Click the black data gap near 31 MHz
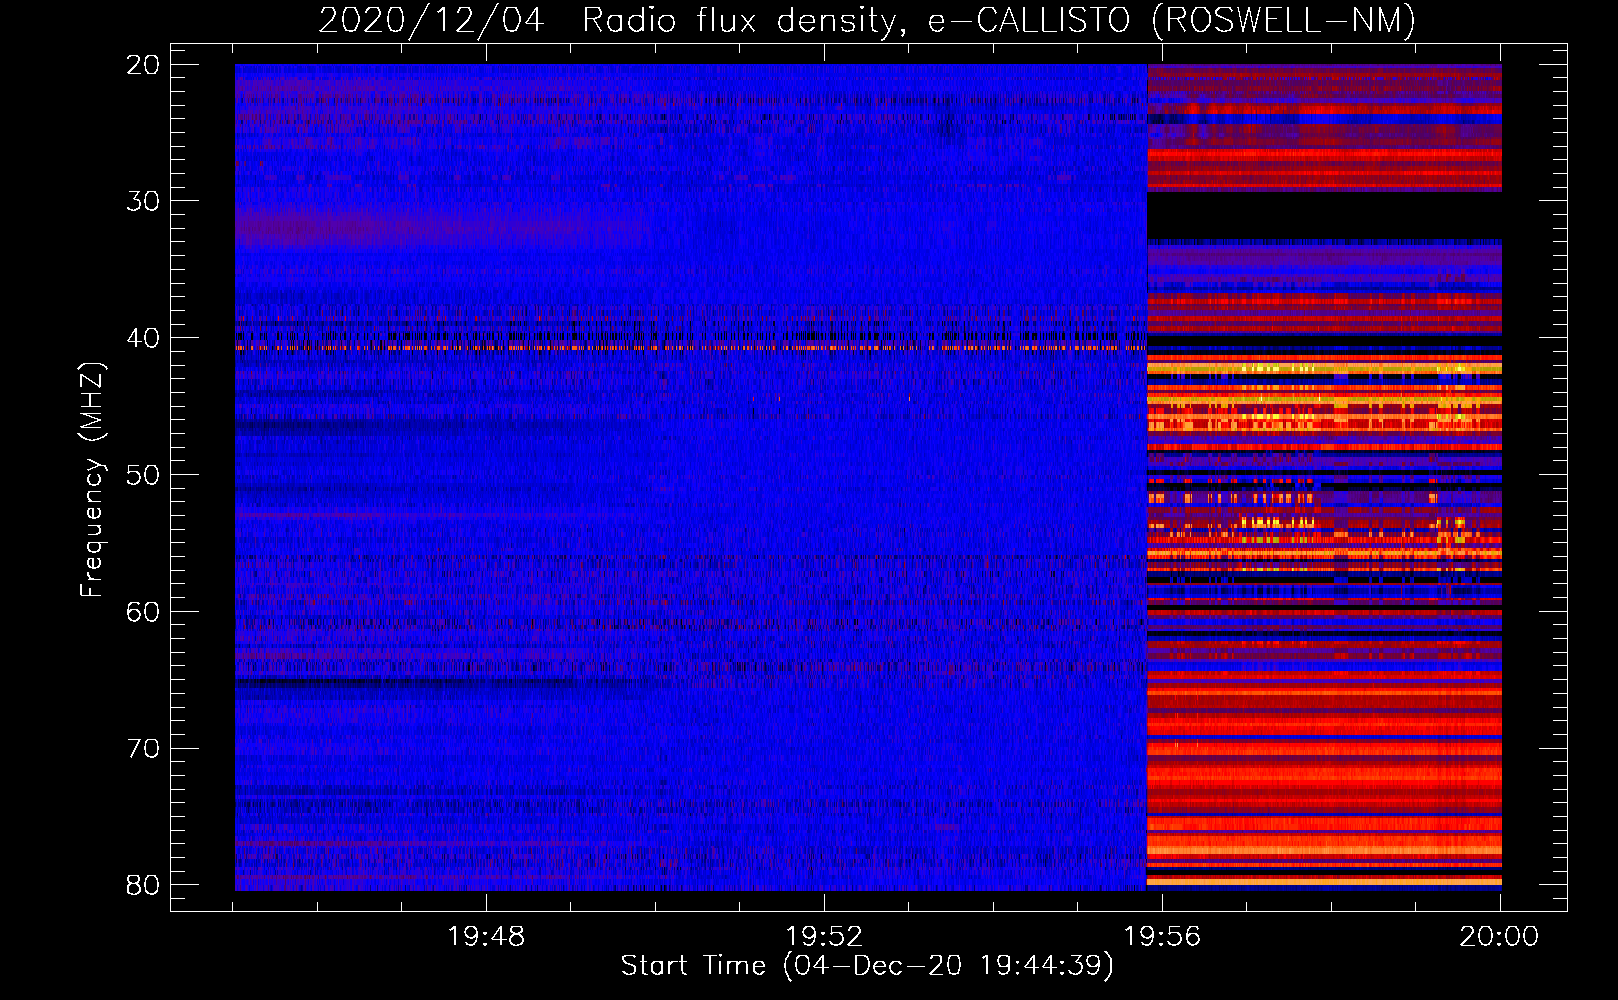 [1324, 215]
